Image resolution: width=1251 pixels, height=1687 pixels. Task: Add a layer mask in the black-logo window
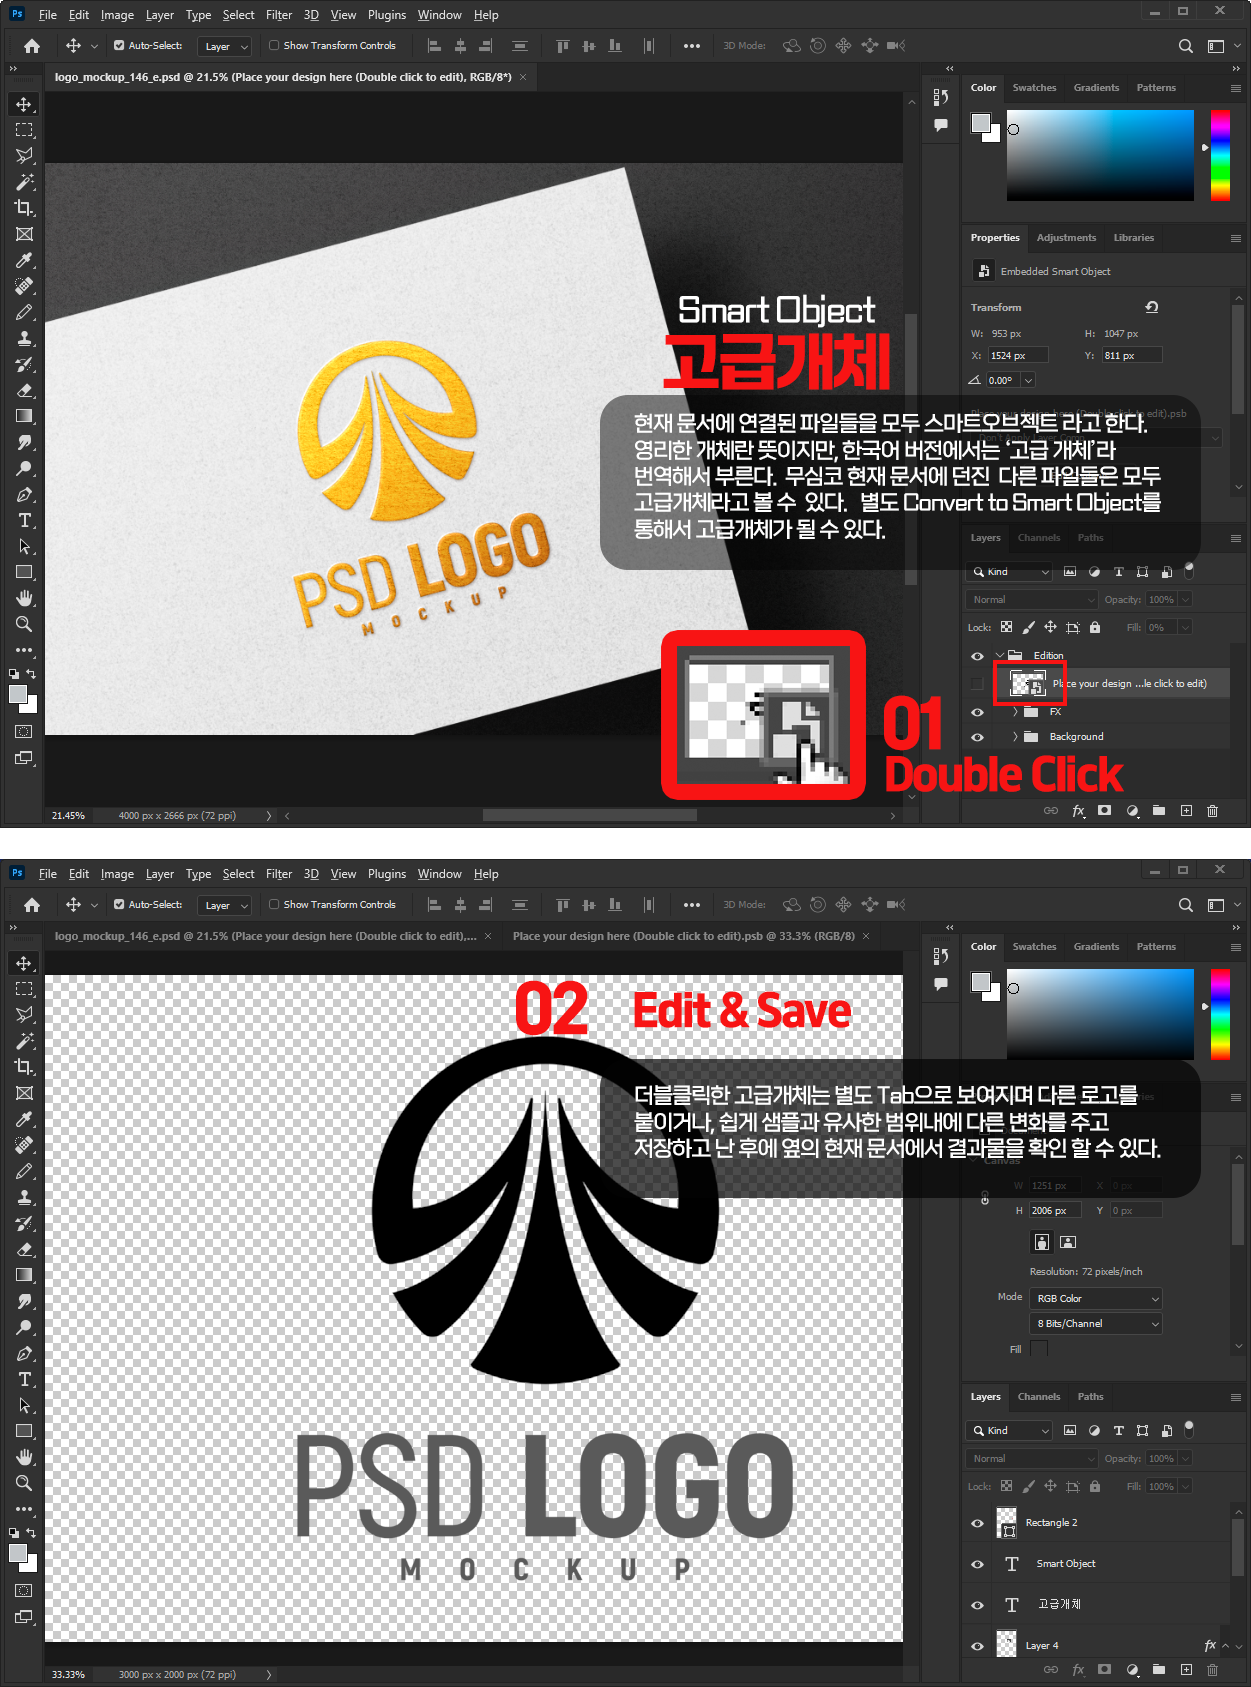coord(1104,1669)
